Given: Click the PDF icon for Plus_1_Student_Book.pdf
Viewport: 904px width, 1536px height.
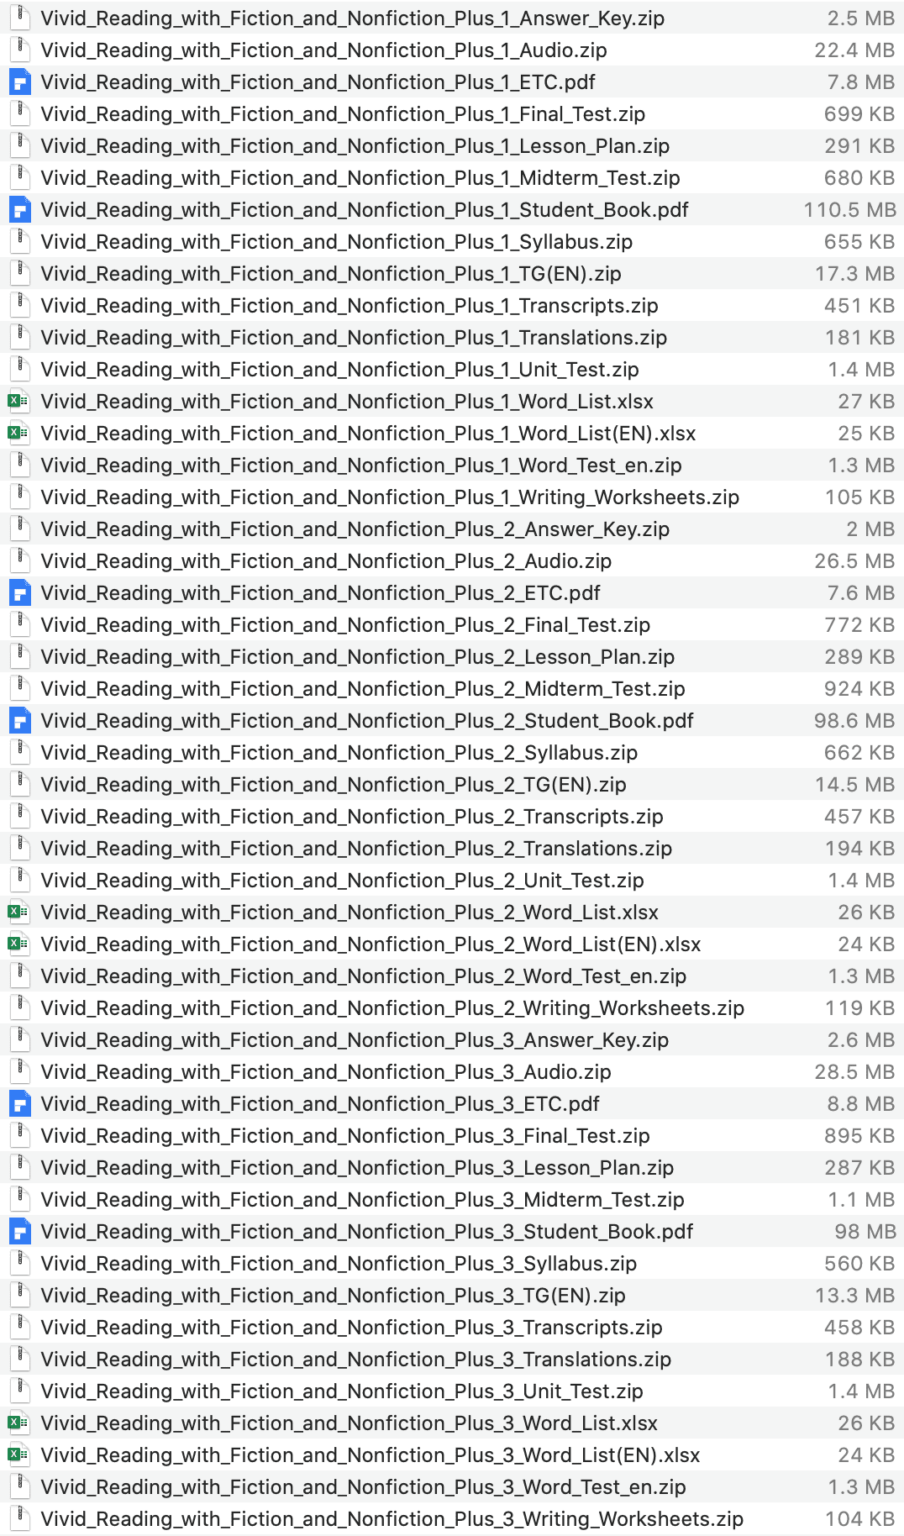Looking at the screenshot, I should [x=19, y=210].
